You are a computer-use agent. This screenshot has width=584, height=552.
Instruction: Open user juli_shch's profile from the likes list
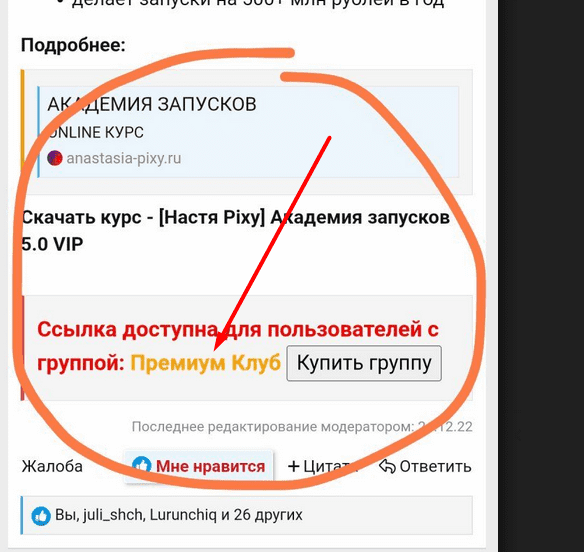click(x=114, y=515)
